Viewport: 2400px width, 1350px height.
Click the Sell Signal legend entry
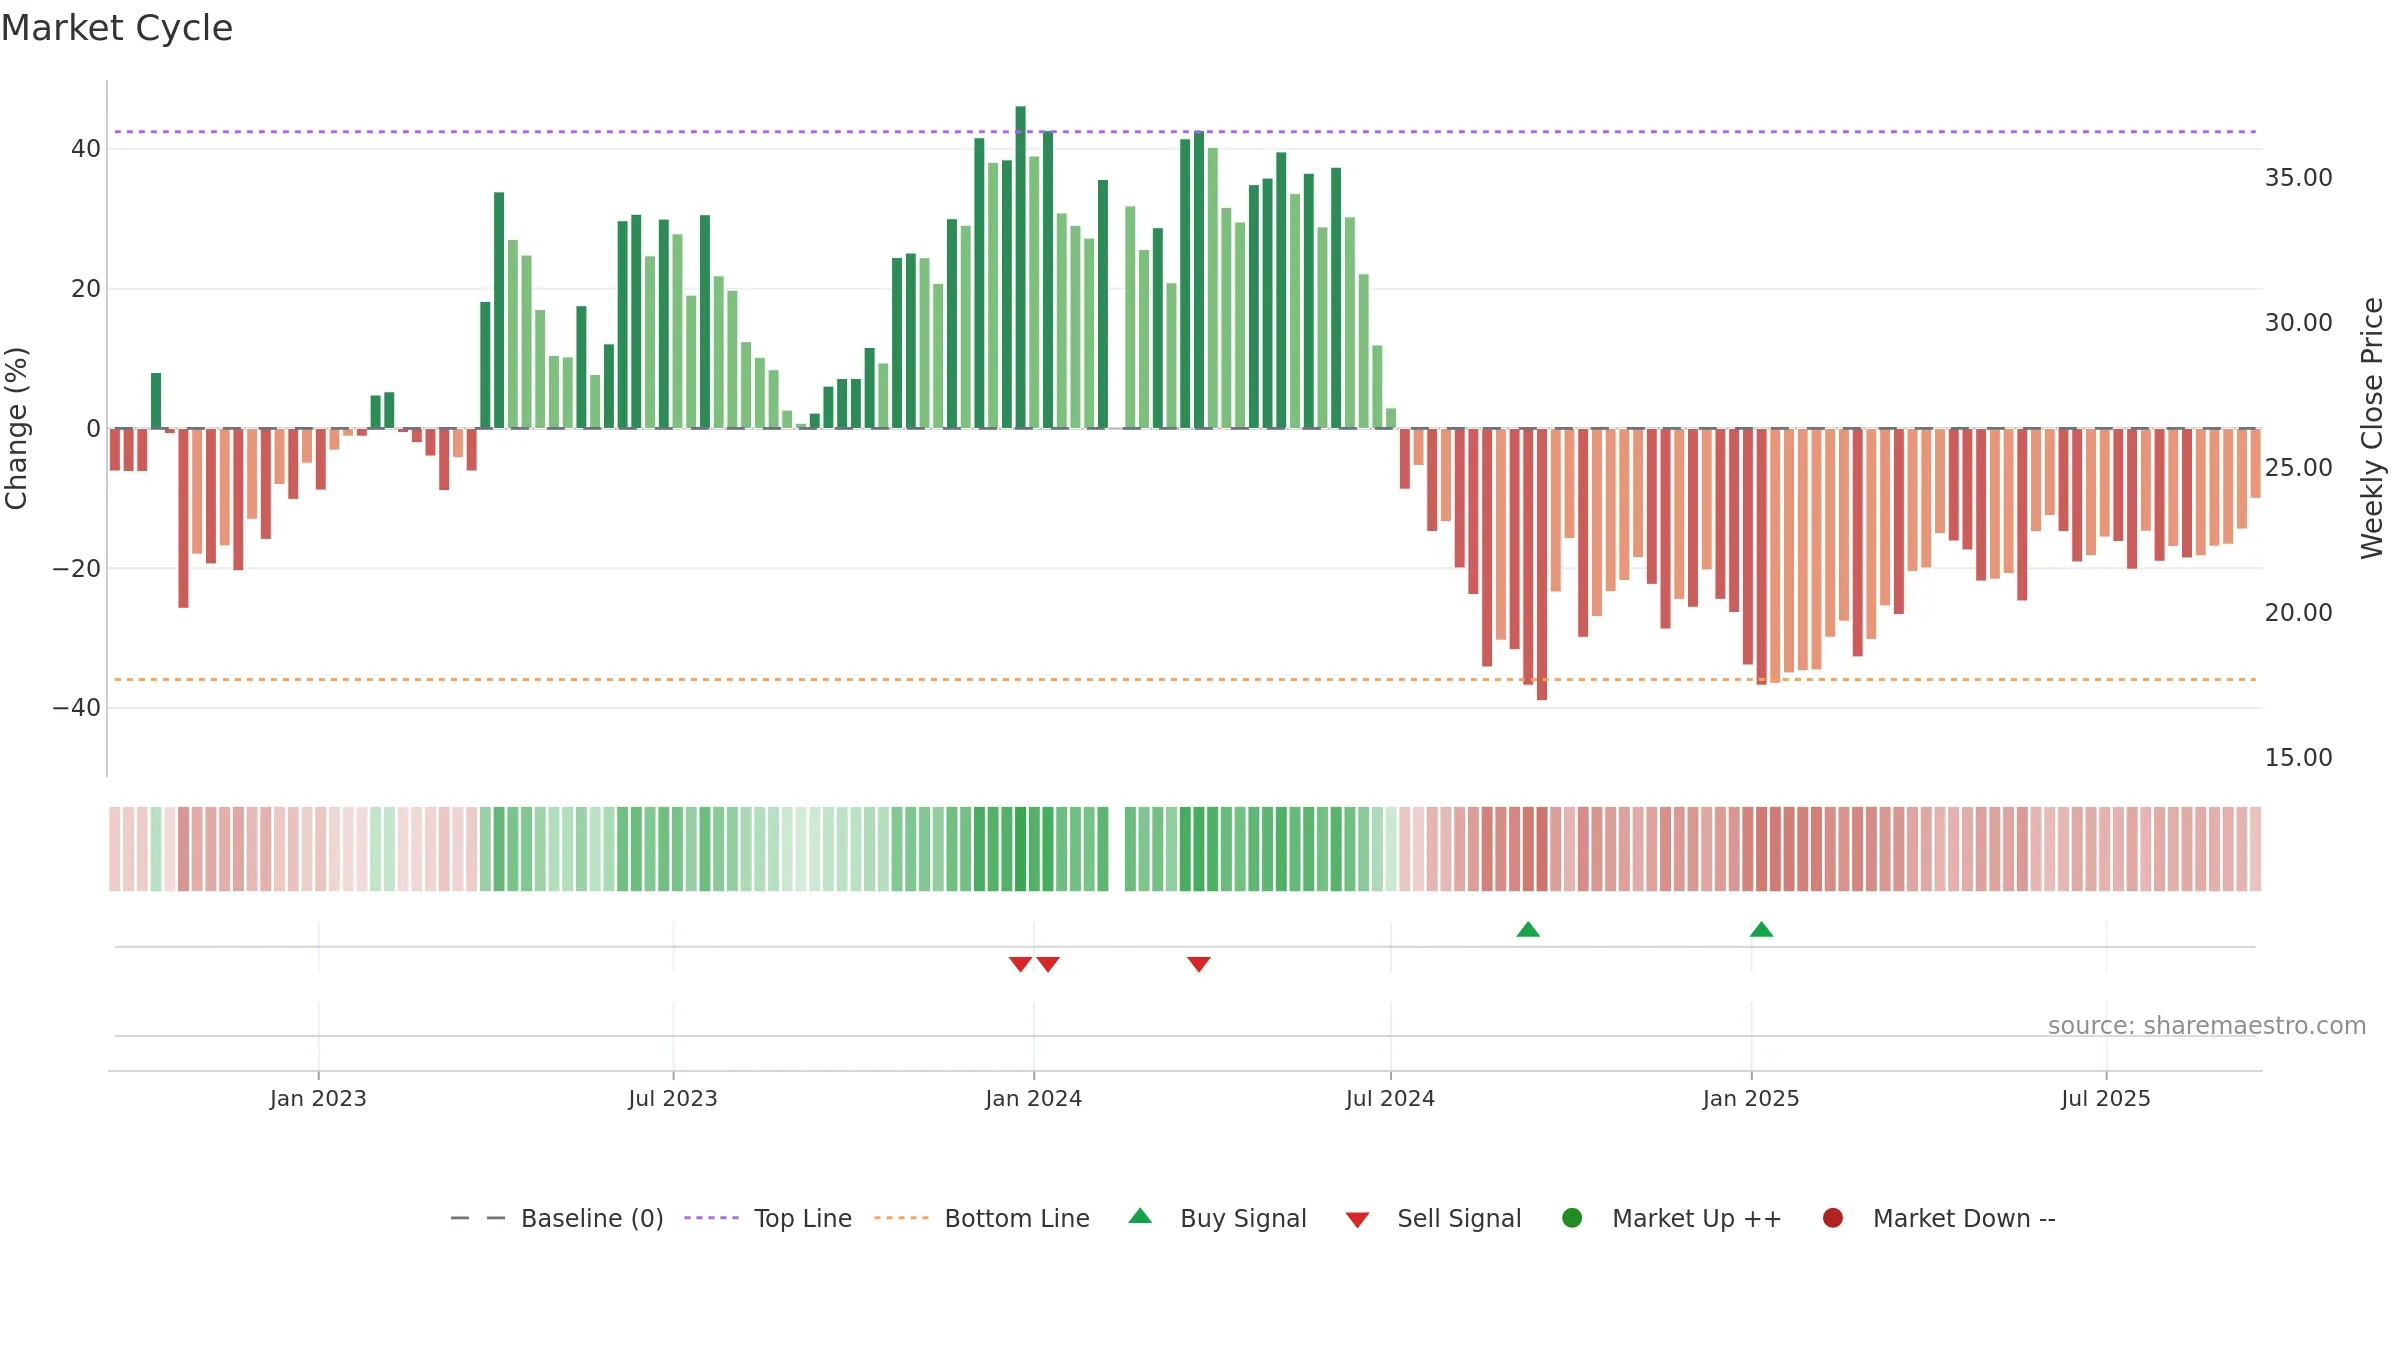[1433, 1218]
